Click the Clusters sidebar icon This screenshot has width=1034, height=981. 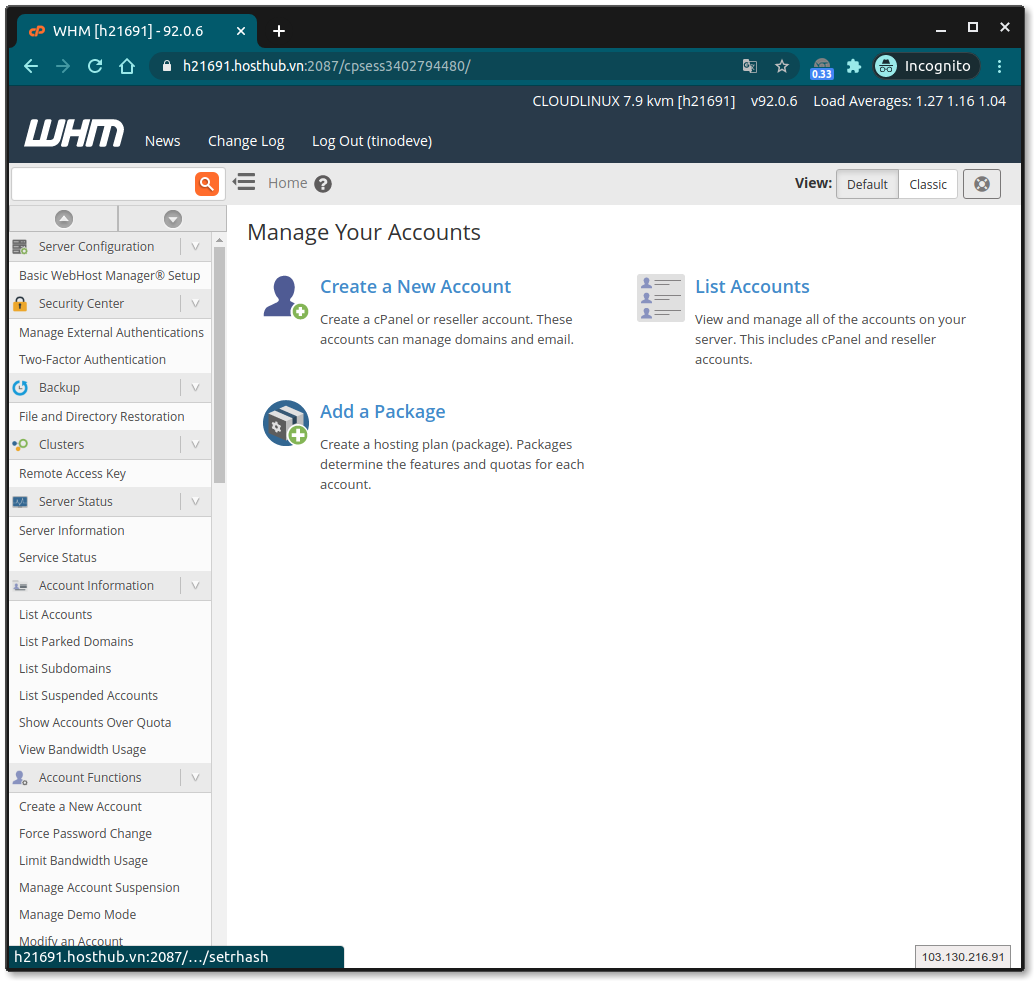coord(20,444)
